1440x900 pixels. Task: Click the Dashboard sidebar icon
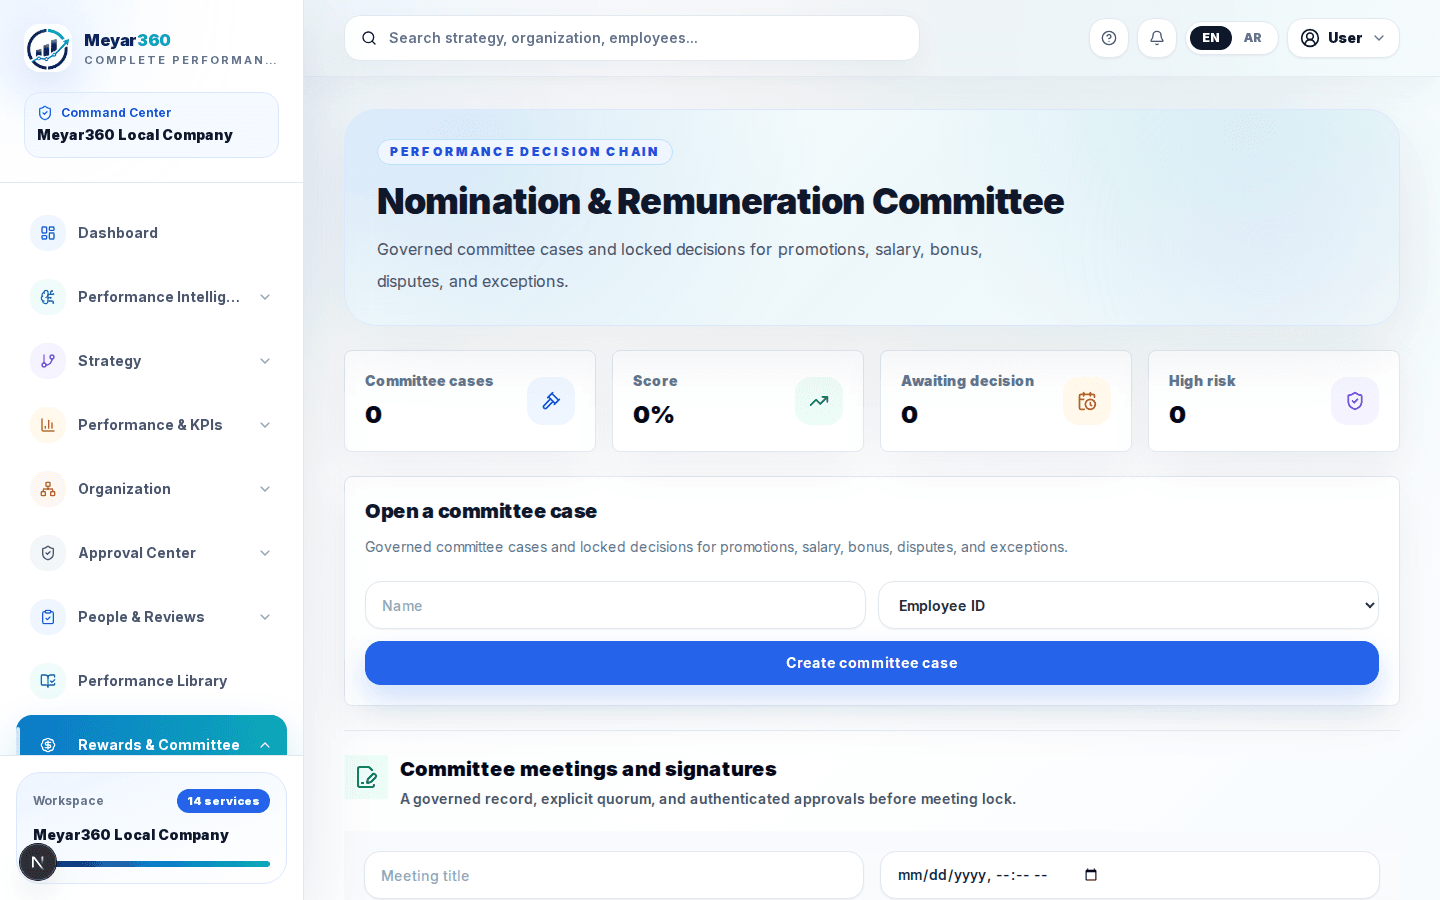(48, 233)
